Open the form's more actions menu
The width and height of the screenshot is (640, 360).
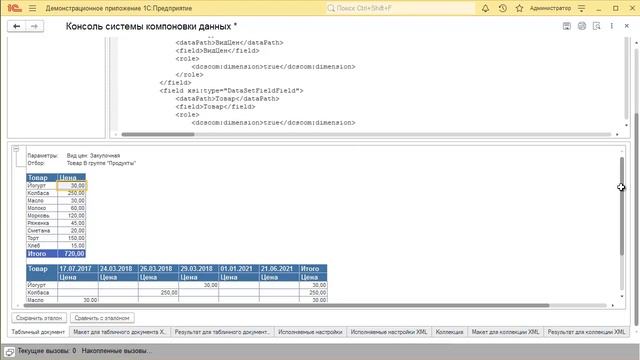click(x=611, y=26)
